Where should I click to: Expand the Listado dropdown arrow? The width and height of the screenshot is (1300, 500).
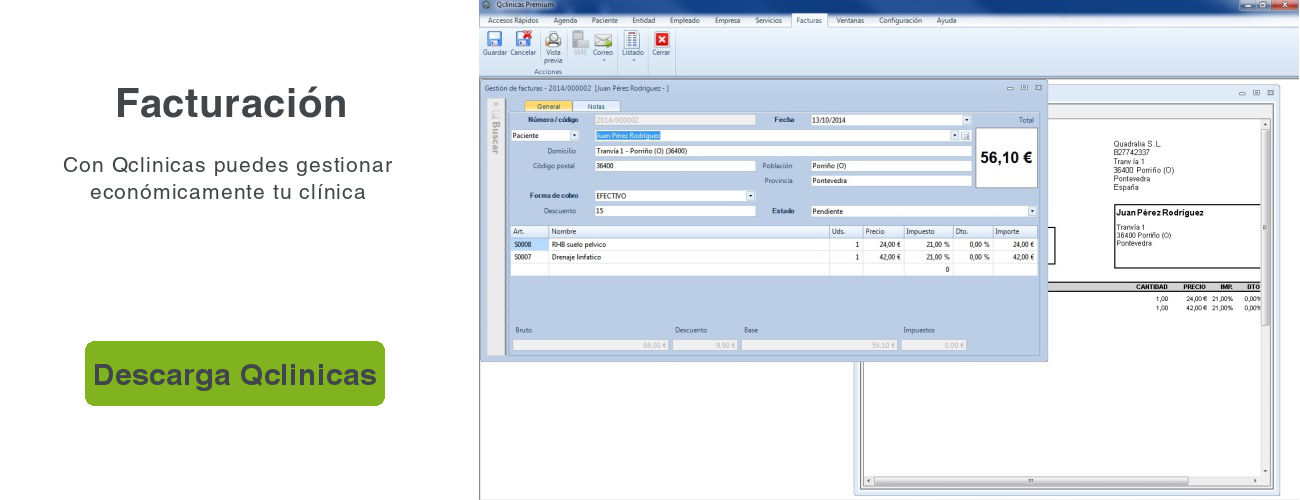click(632, 60)
